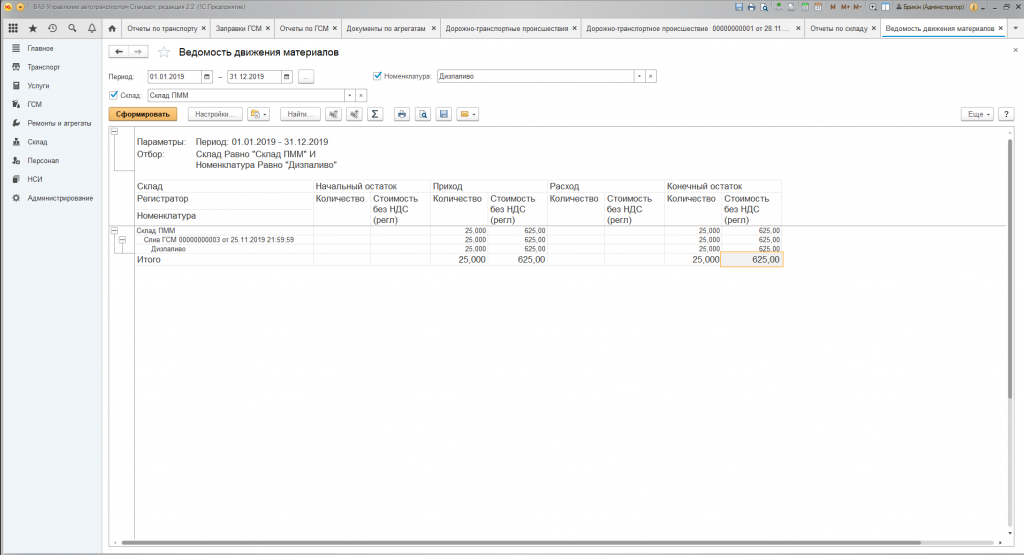Toggle the Склад filter checkbox
Image resolution: width=1024 pixels, height=555 pixels.
coord(114,95)
